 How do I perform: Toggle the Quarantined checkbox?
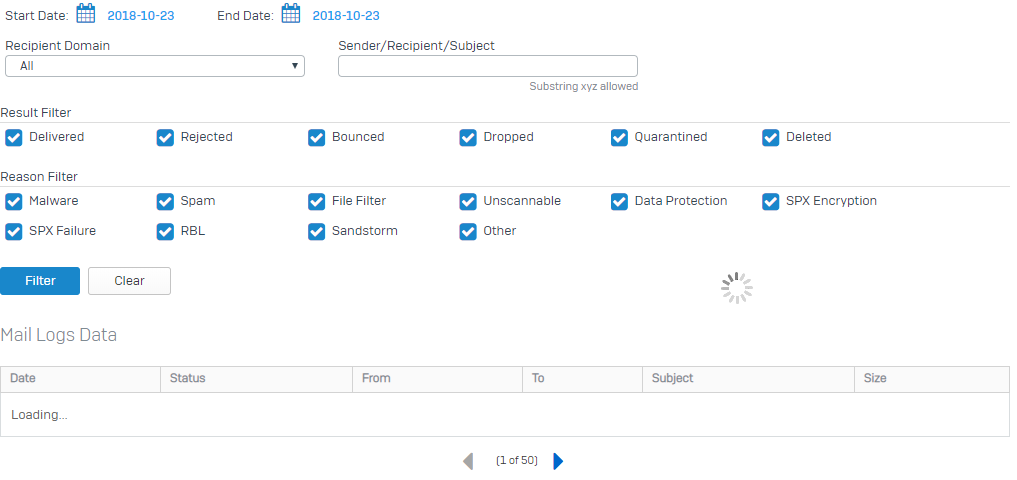click(x=619, y=138)
